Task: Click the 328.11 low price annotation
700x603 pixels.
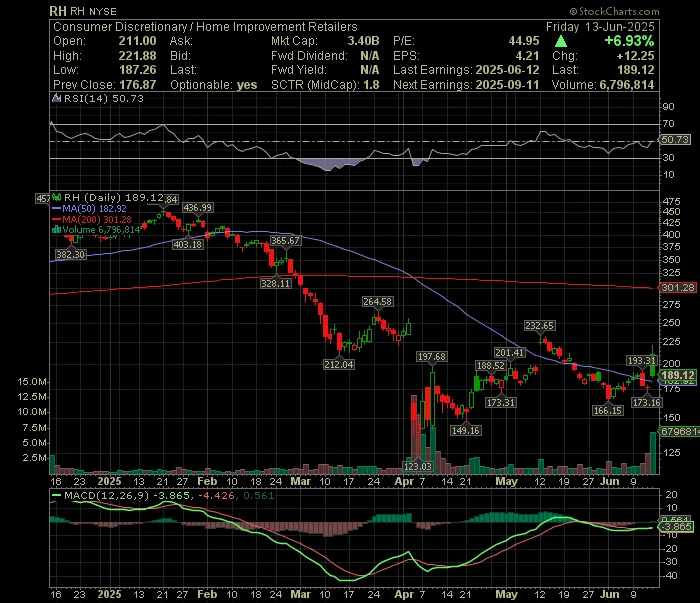Action: pos(275,283)
